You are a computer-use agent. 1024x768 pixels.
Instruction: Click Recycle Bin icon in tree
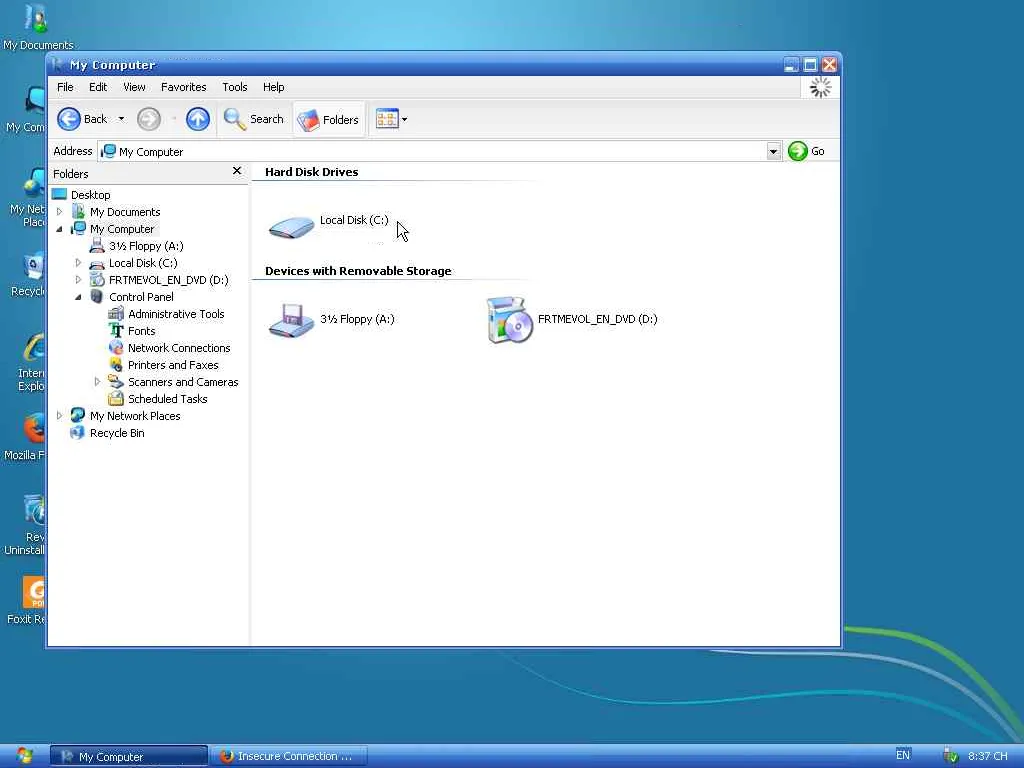pyautogui.click(x=78, y=432)
